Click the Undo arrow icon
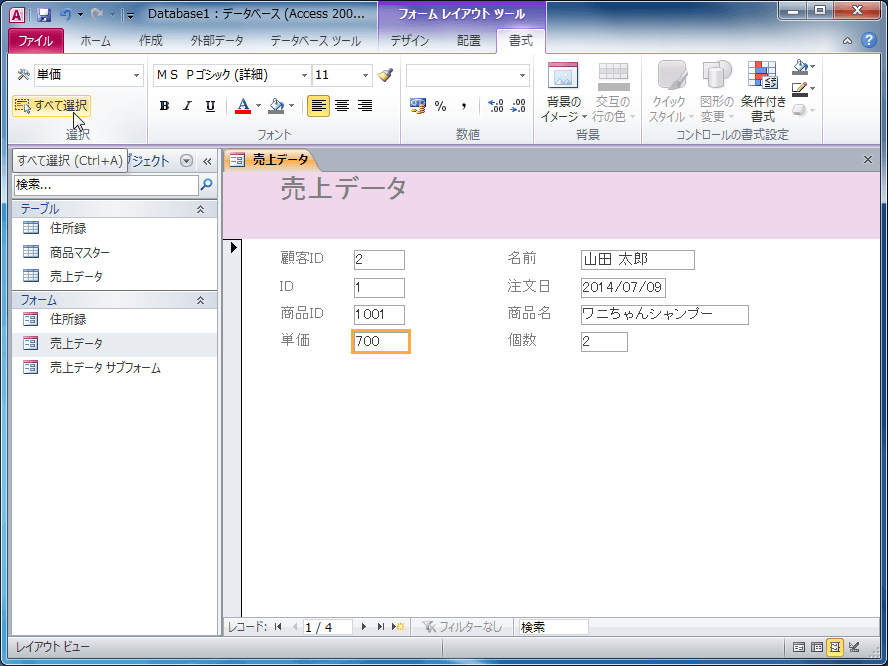Image resolution: width=888 pixels, height=666 pixels. (x=66, y=15)
